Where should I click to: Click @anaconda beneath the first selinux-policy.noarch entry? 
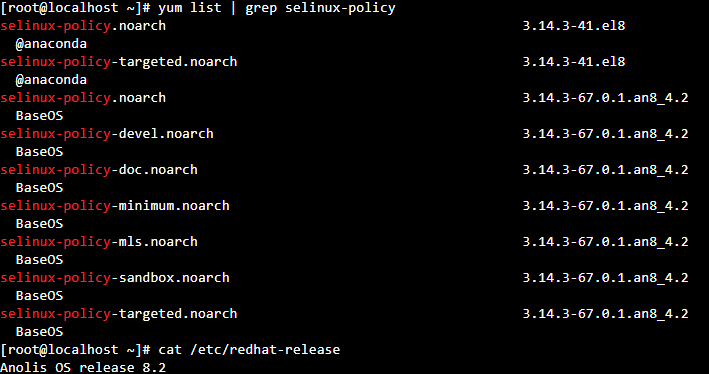[51, 44]
